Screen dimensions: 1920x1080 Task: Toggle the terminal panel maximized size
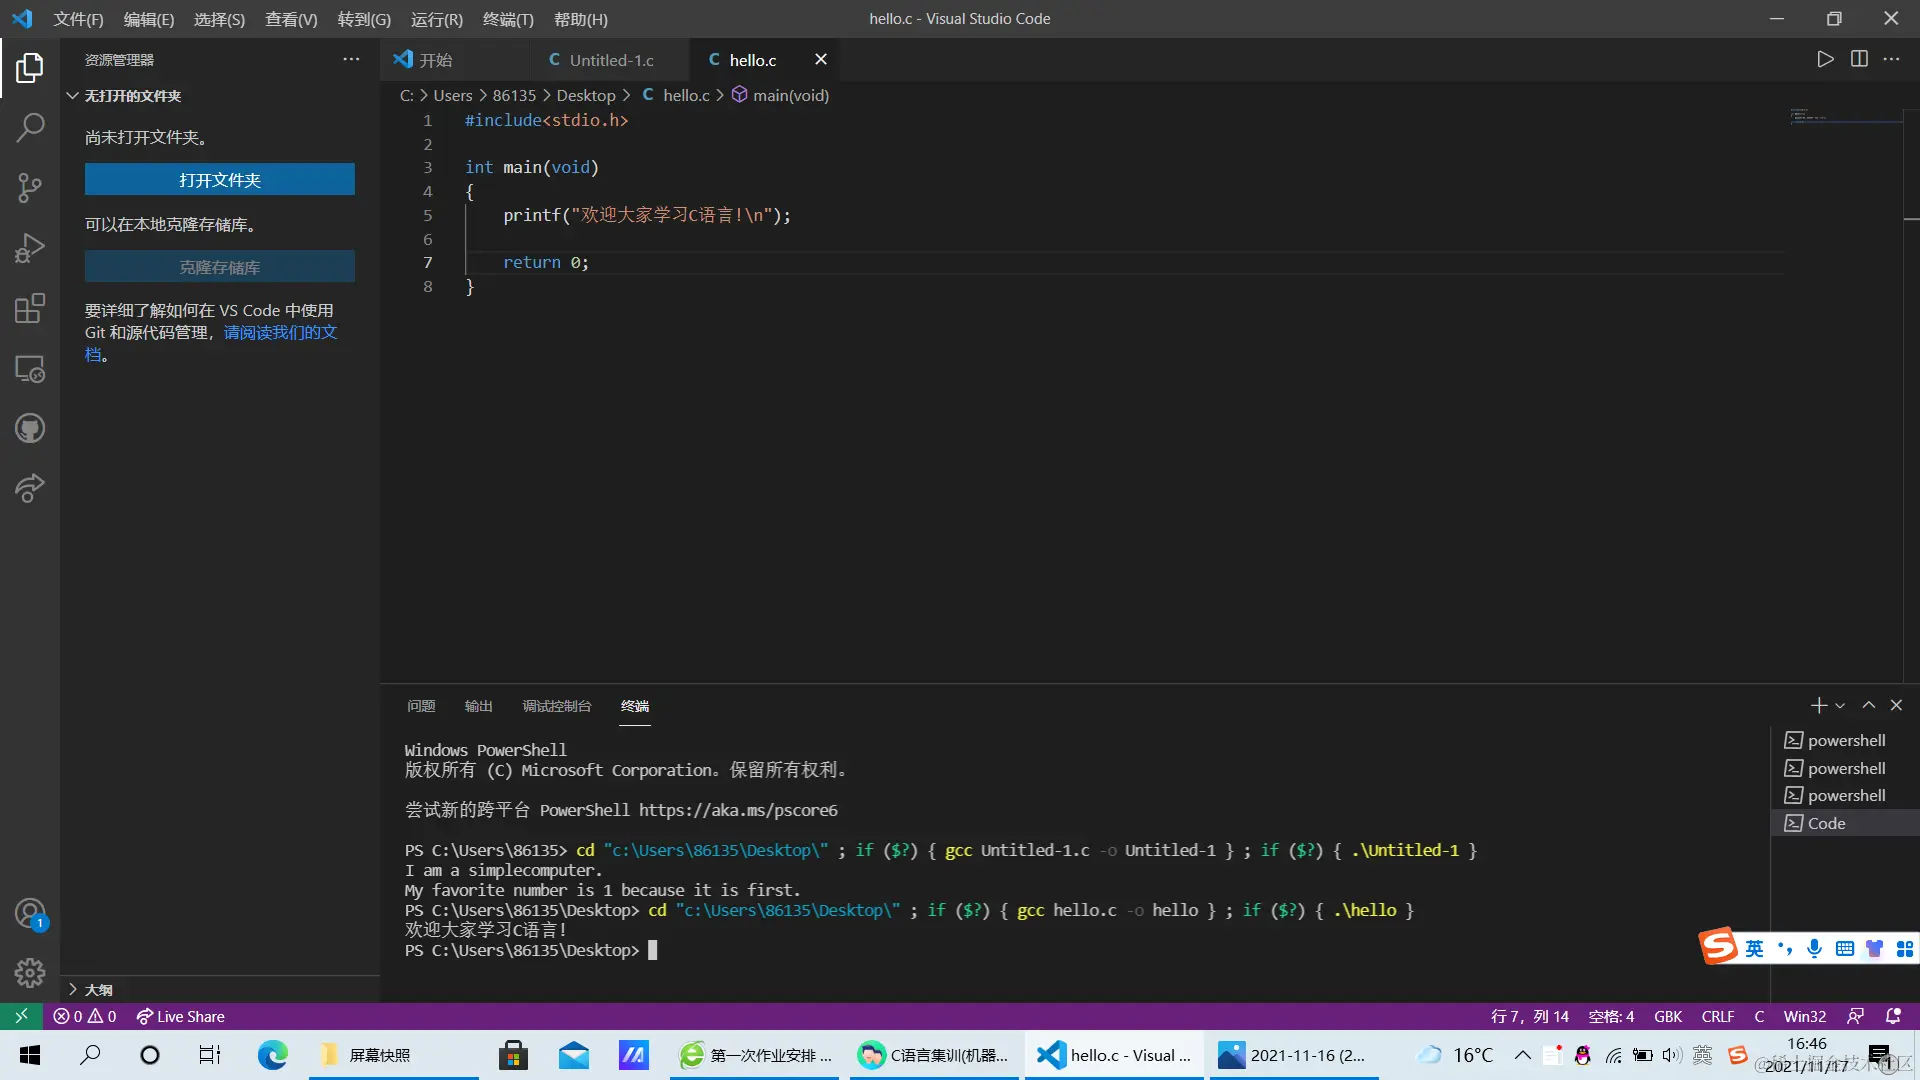click(x=1868, y=705)
